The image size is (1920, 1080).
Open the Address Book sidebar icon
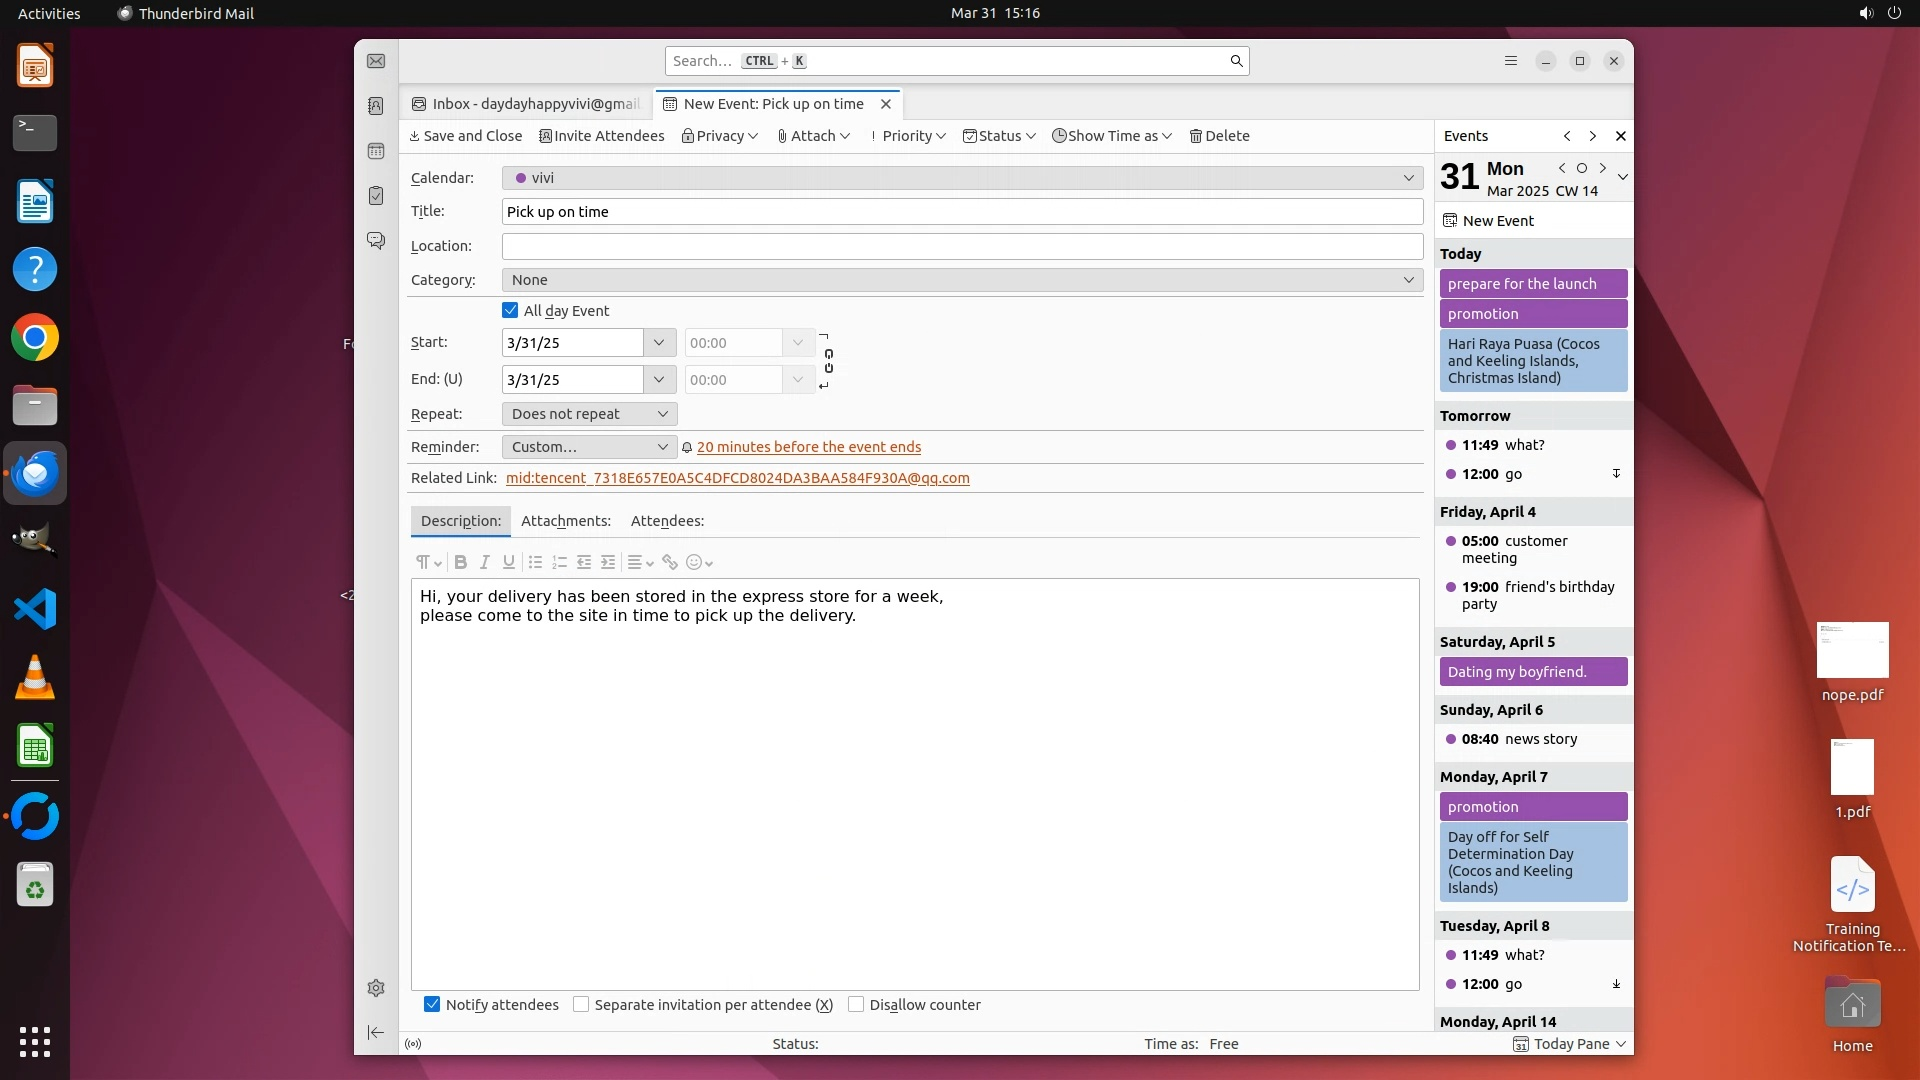tap(376, 106)
